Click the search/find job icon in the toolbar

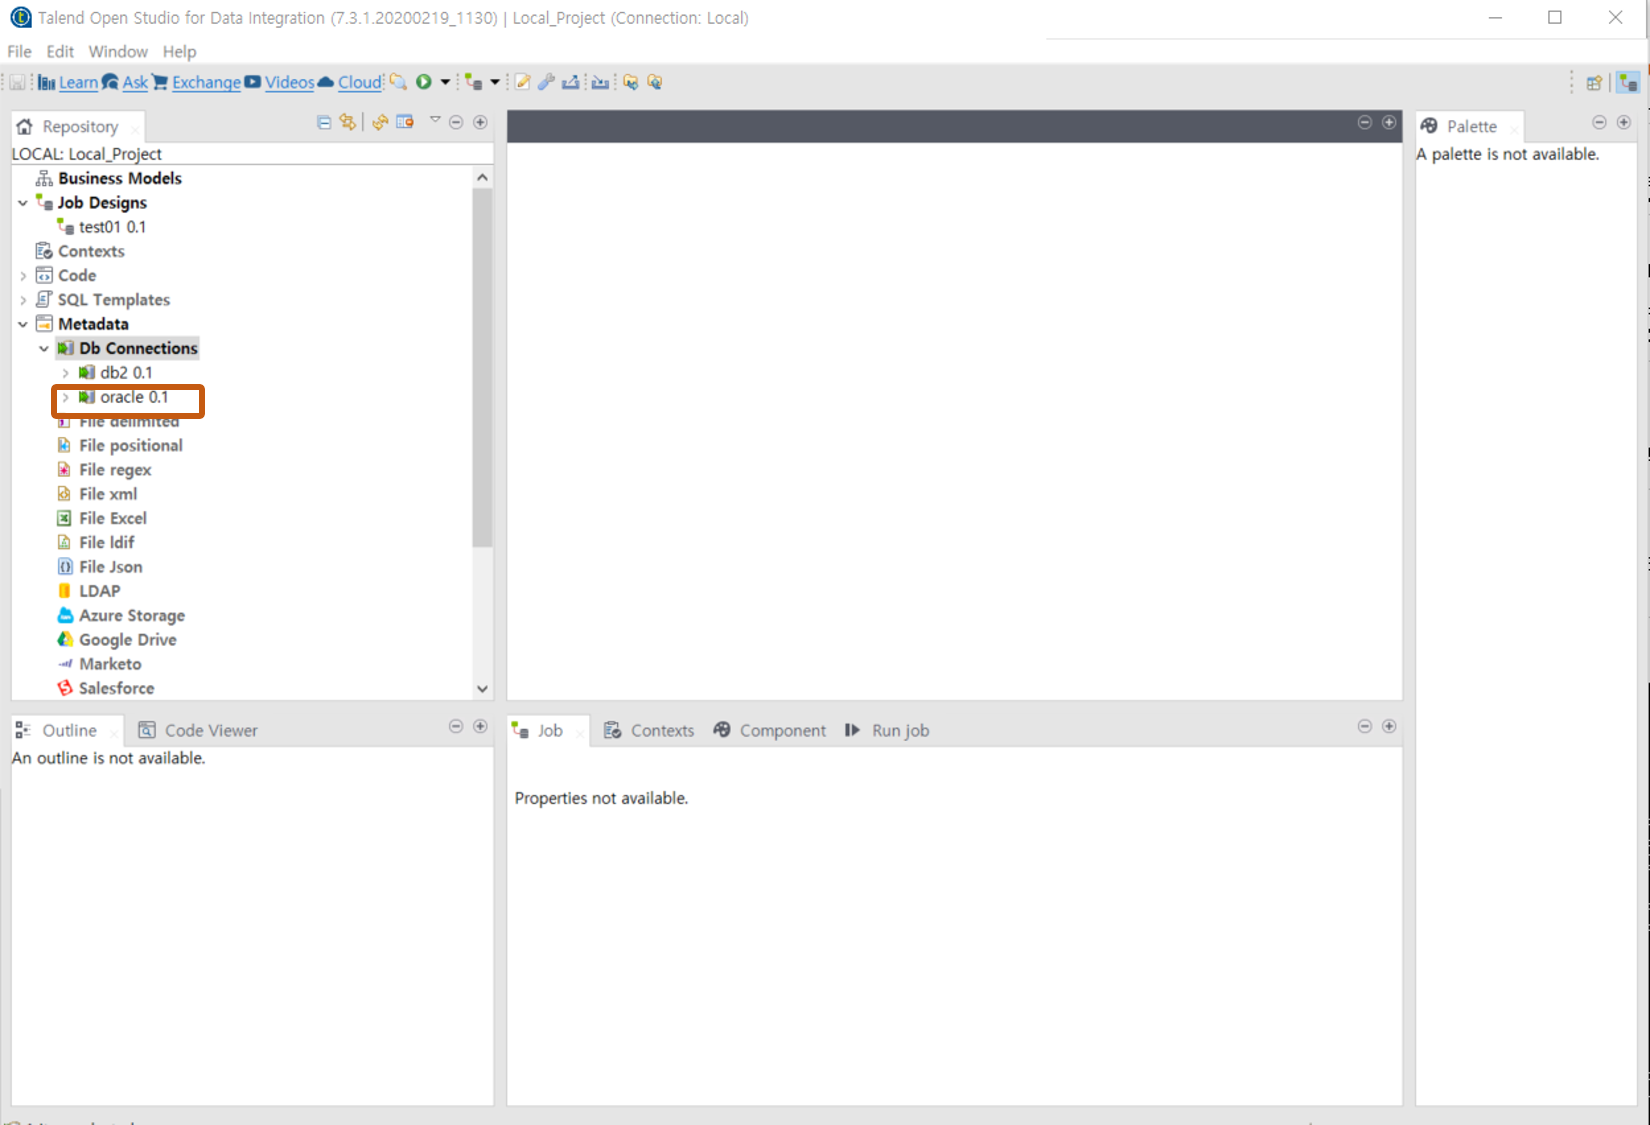(398, 82)
